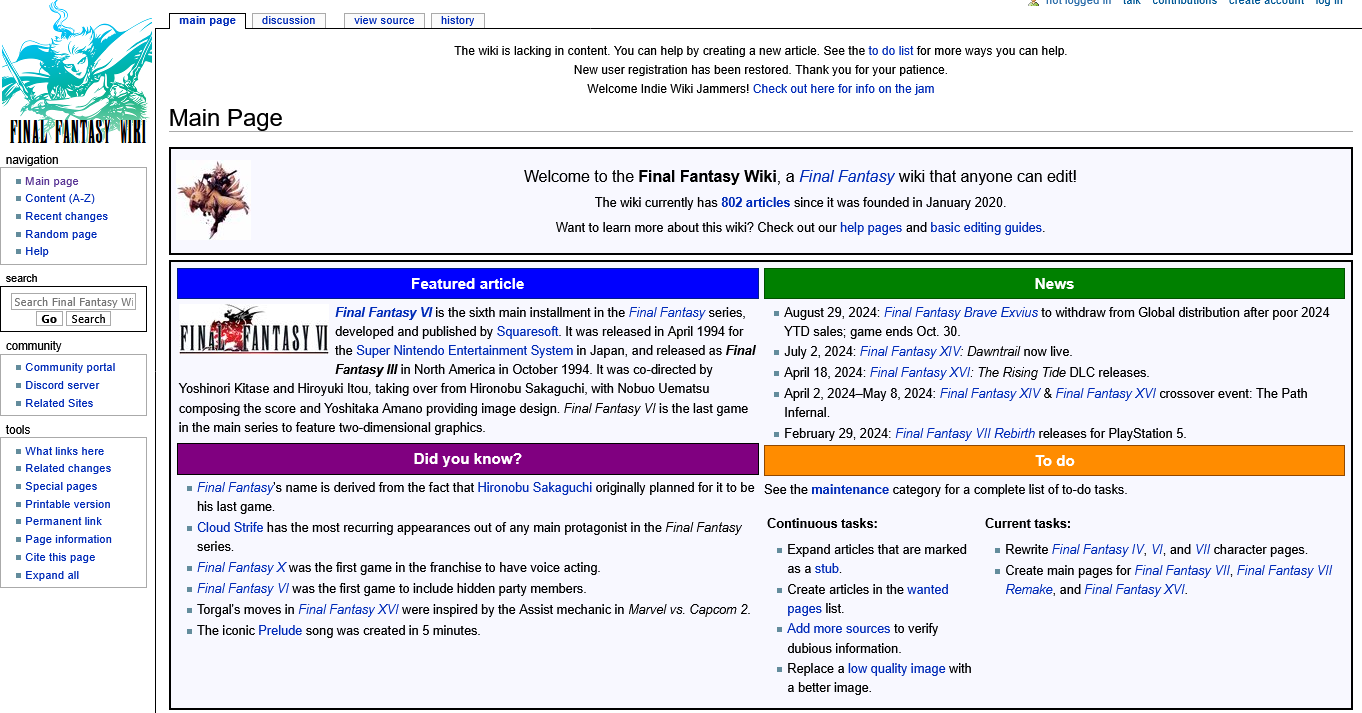
Task: Click Cite this page
Action: [x=60, y=557]
